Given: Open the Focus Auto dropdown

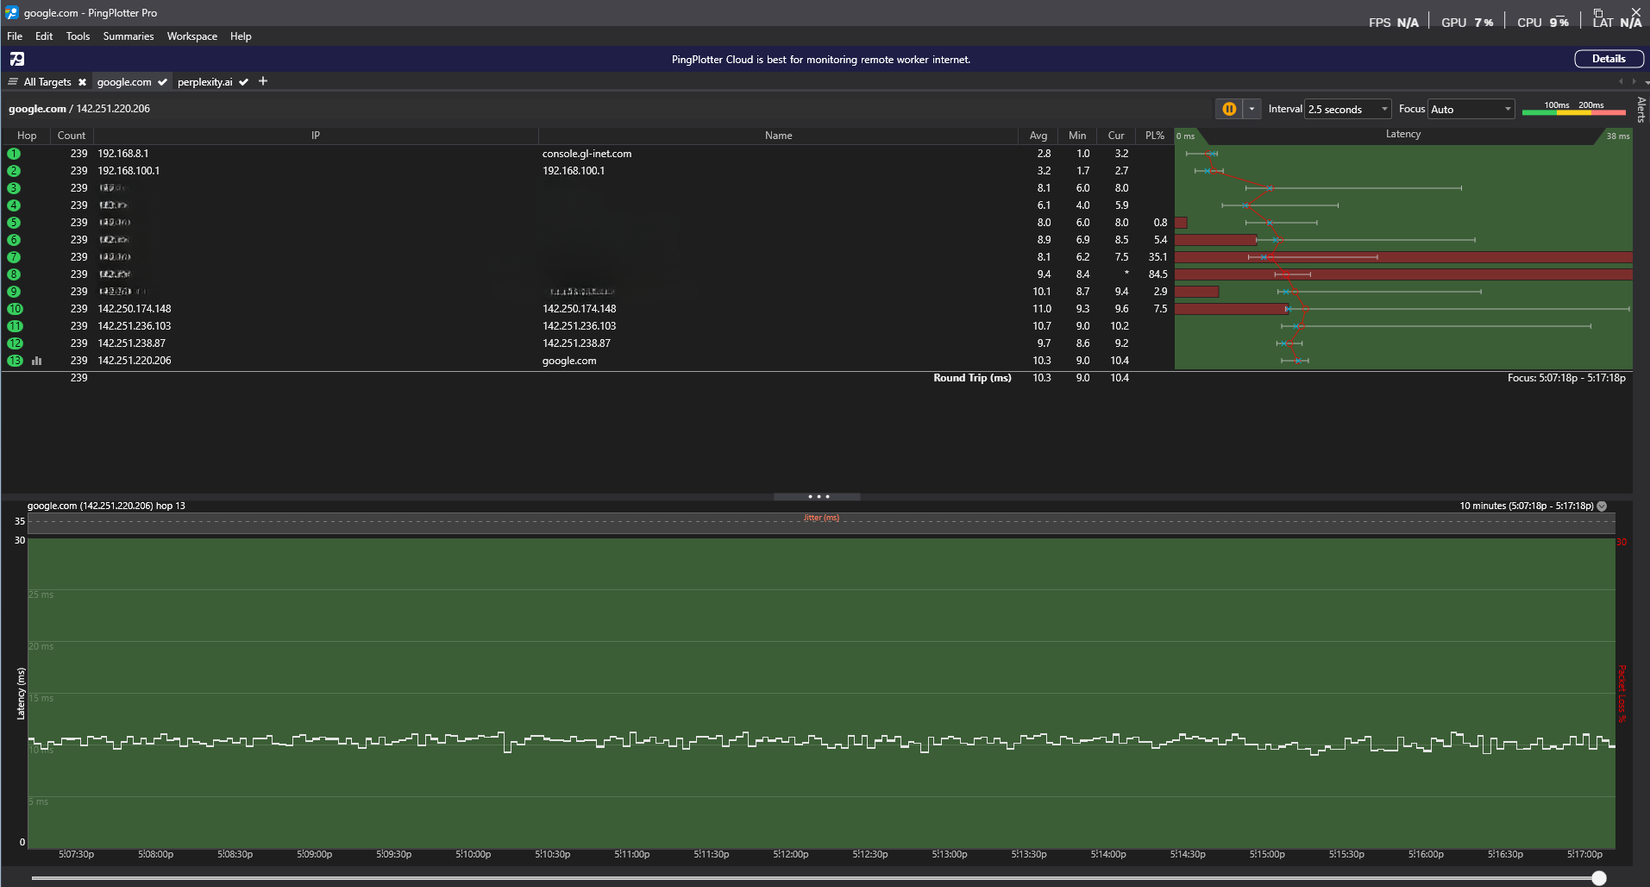Looking at the screenshot, I should [x=1471, y=109].
